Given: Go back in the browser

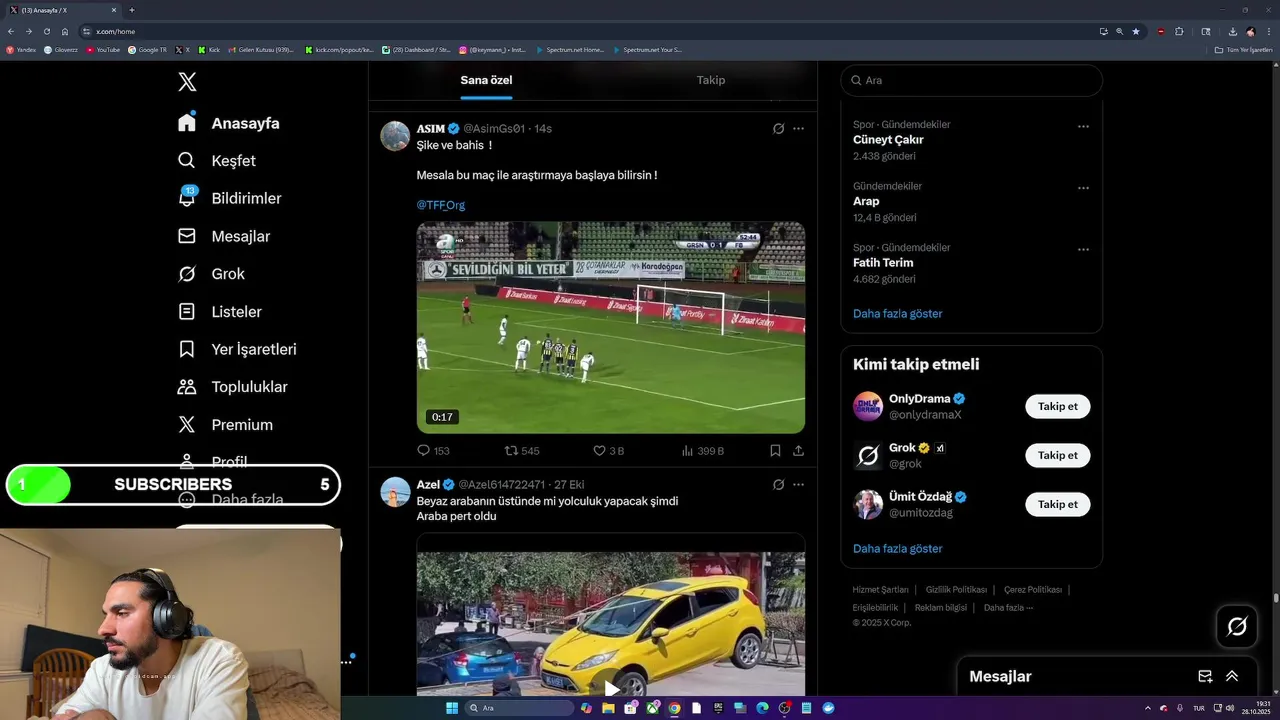Looking at the screenshot, I should coord(11,31).
